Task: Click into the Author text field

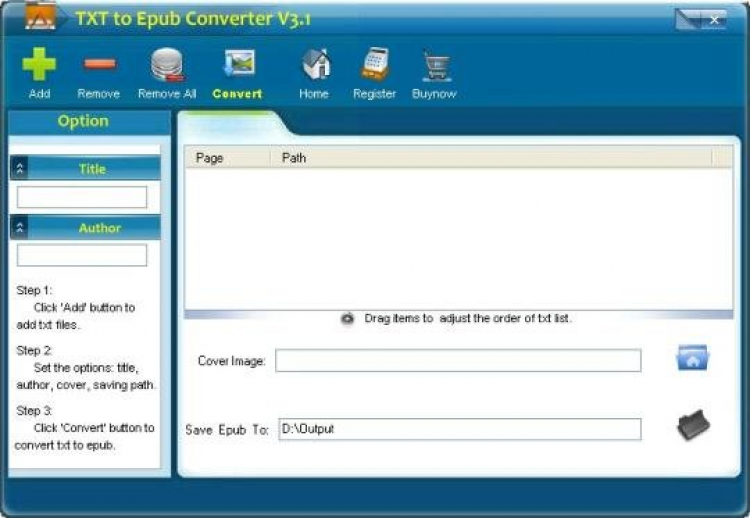Action: pos(82,255)
